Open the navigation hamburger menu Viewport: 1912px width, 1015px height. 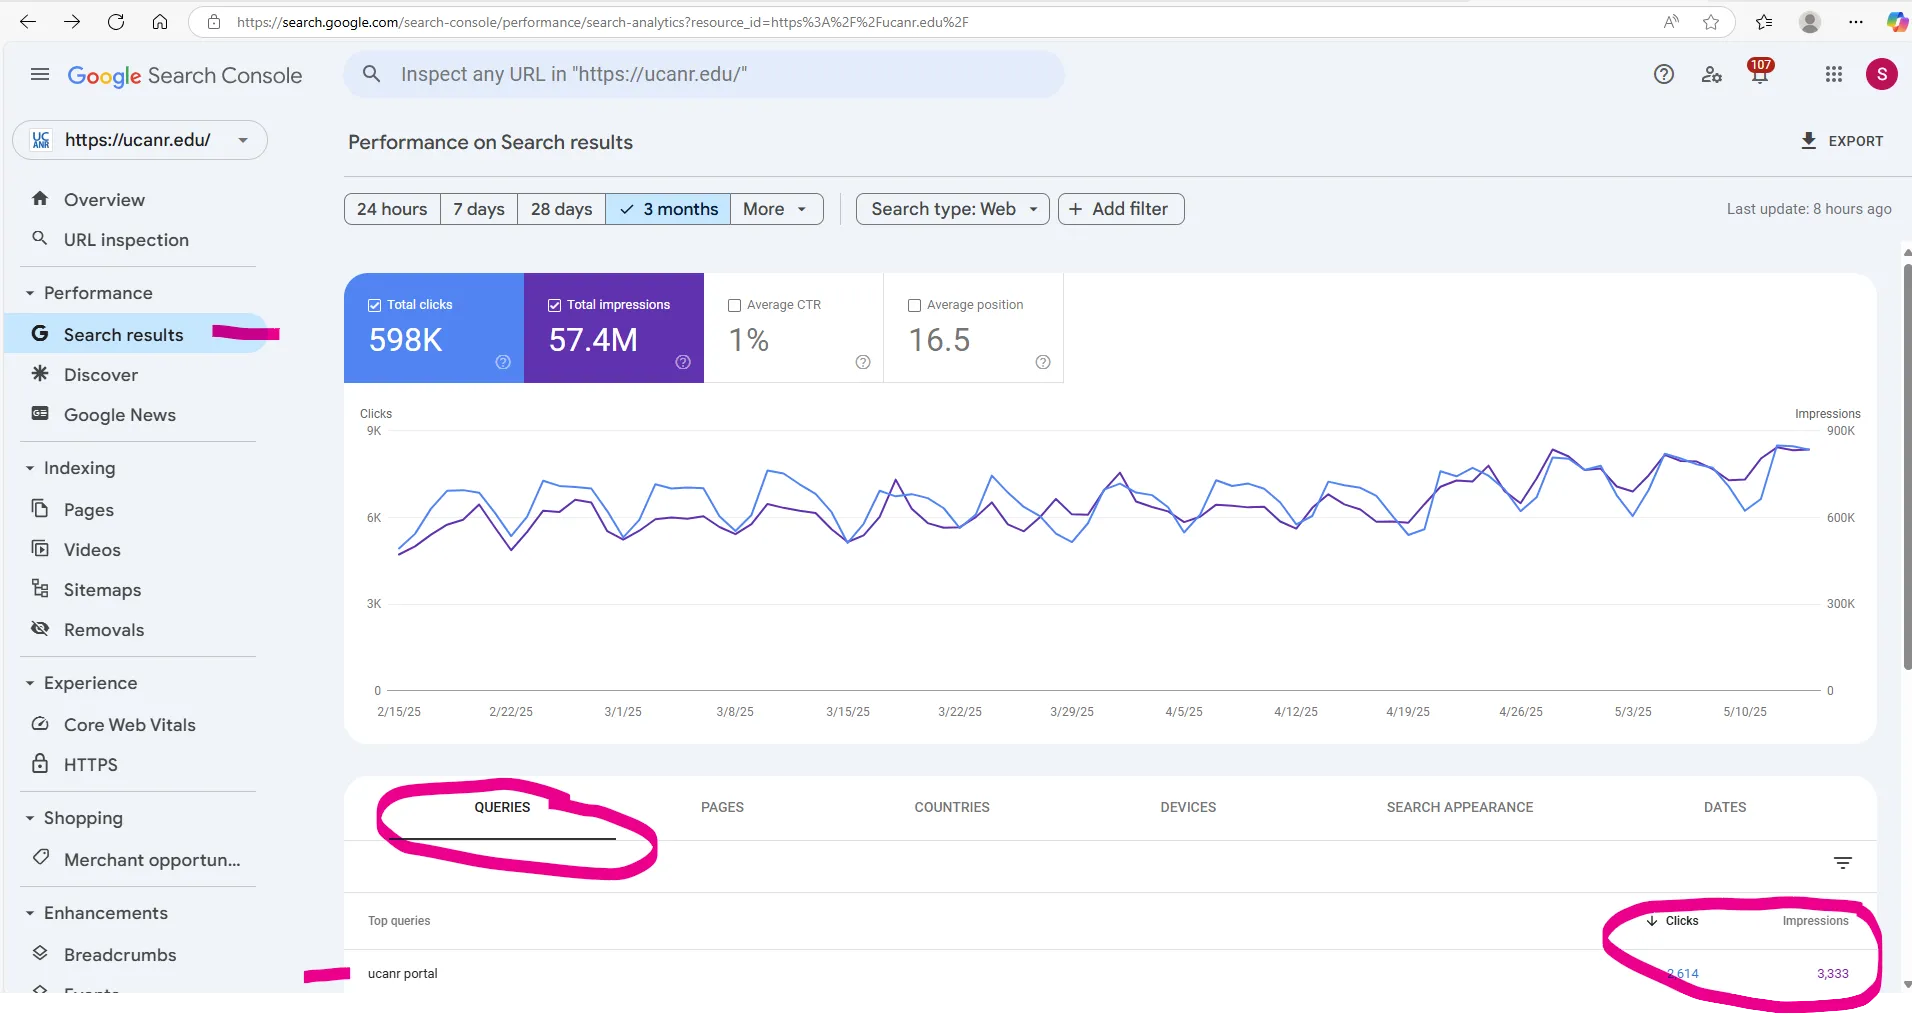point(39,74)
